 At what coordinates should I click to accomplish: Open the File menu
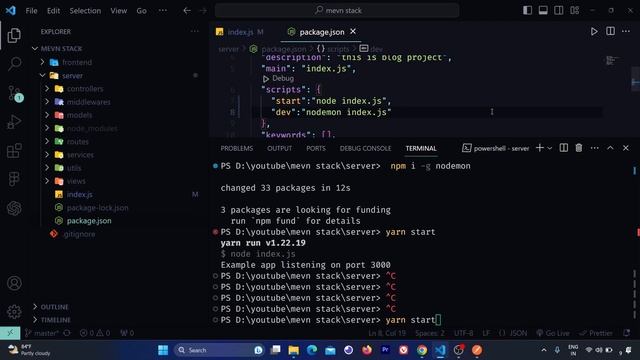(31, 11)
